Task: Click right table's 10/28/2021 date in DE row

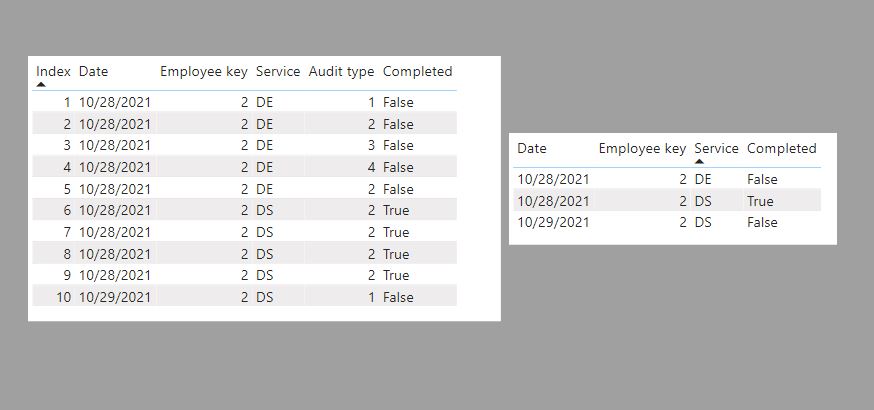Action: pos(553,179)
